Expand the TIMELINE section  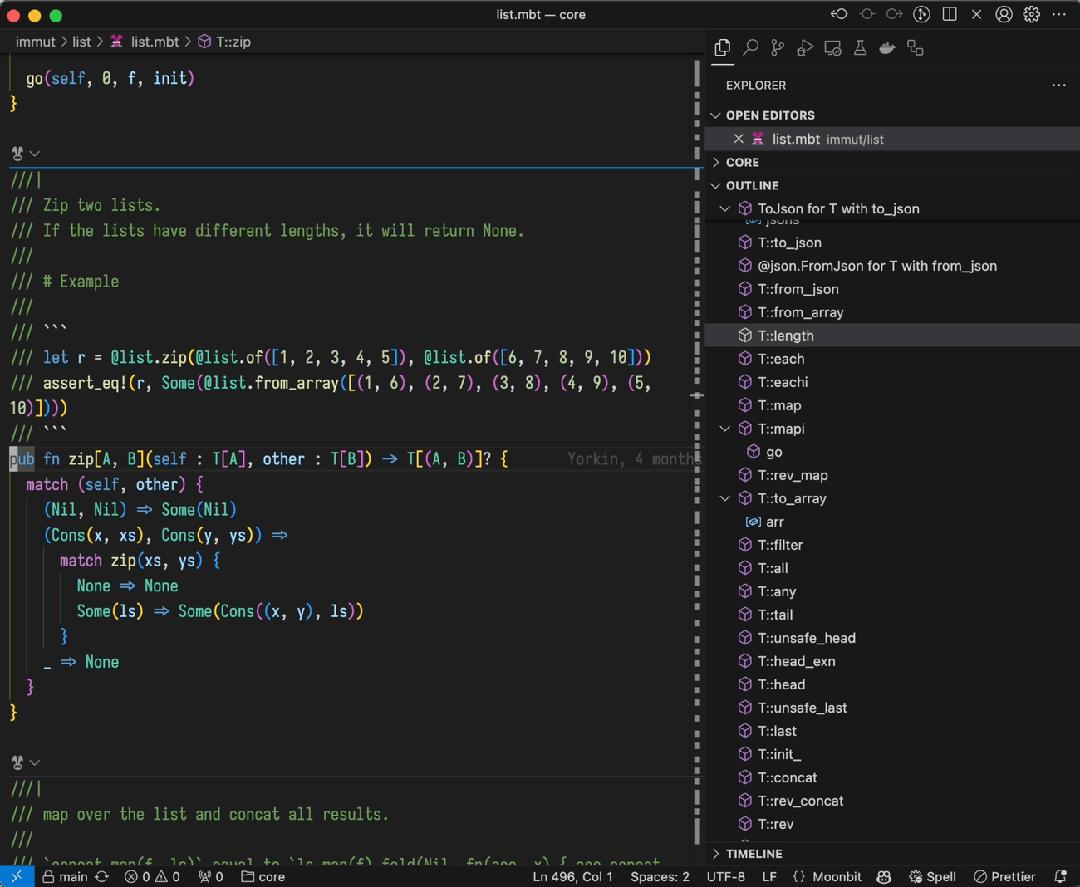(754, 854)
